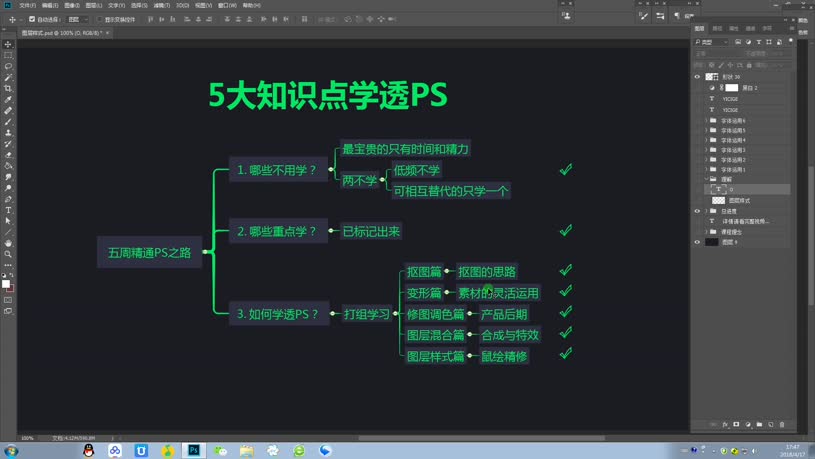Select the Dodge tool
The height and width of the screenshot is (459, 815).
[8, 188]
